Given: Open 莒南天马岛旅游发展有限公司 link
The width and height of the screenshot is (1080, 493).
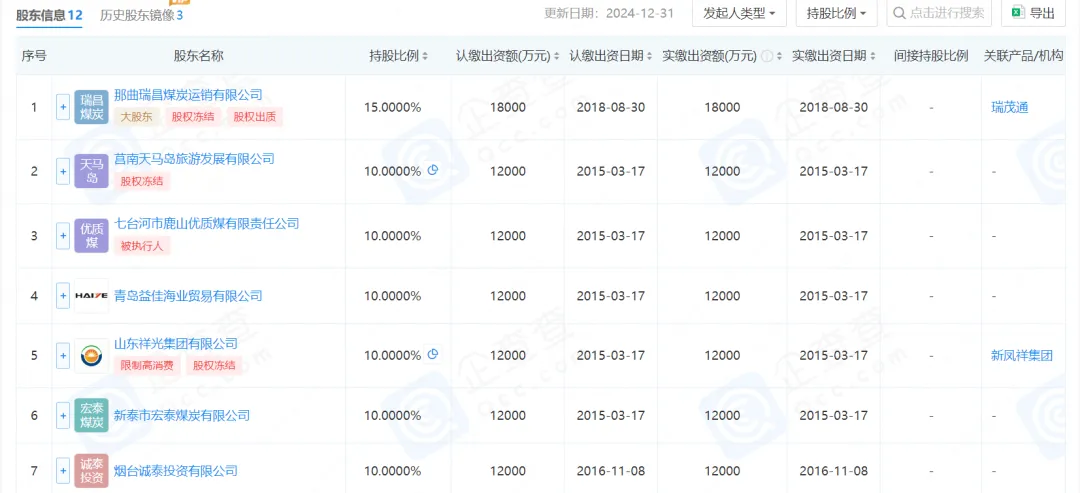Looking at the screenshot, I should tap(194, 159).
